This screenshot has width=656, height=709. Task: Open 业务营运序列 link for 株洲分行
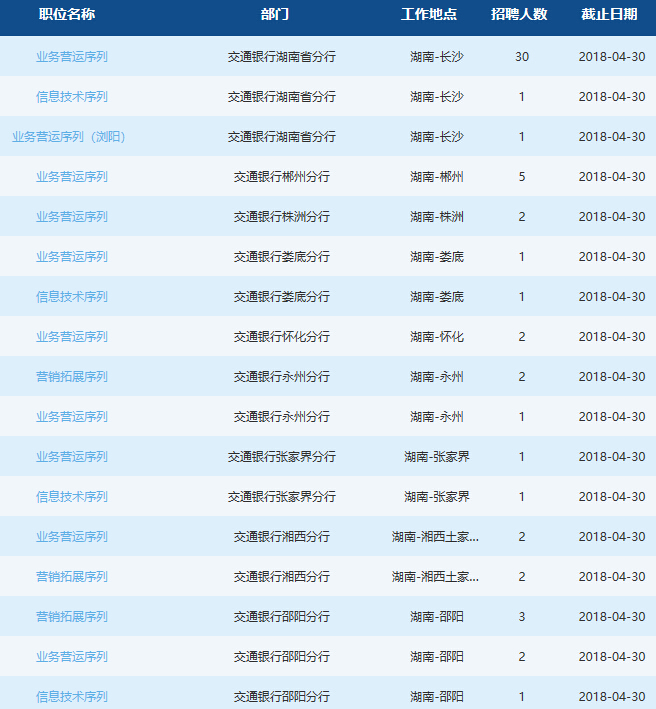click(72, 217)
